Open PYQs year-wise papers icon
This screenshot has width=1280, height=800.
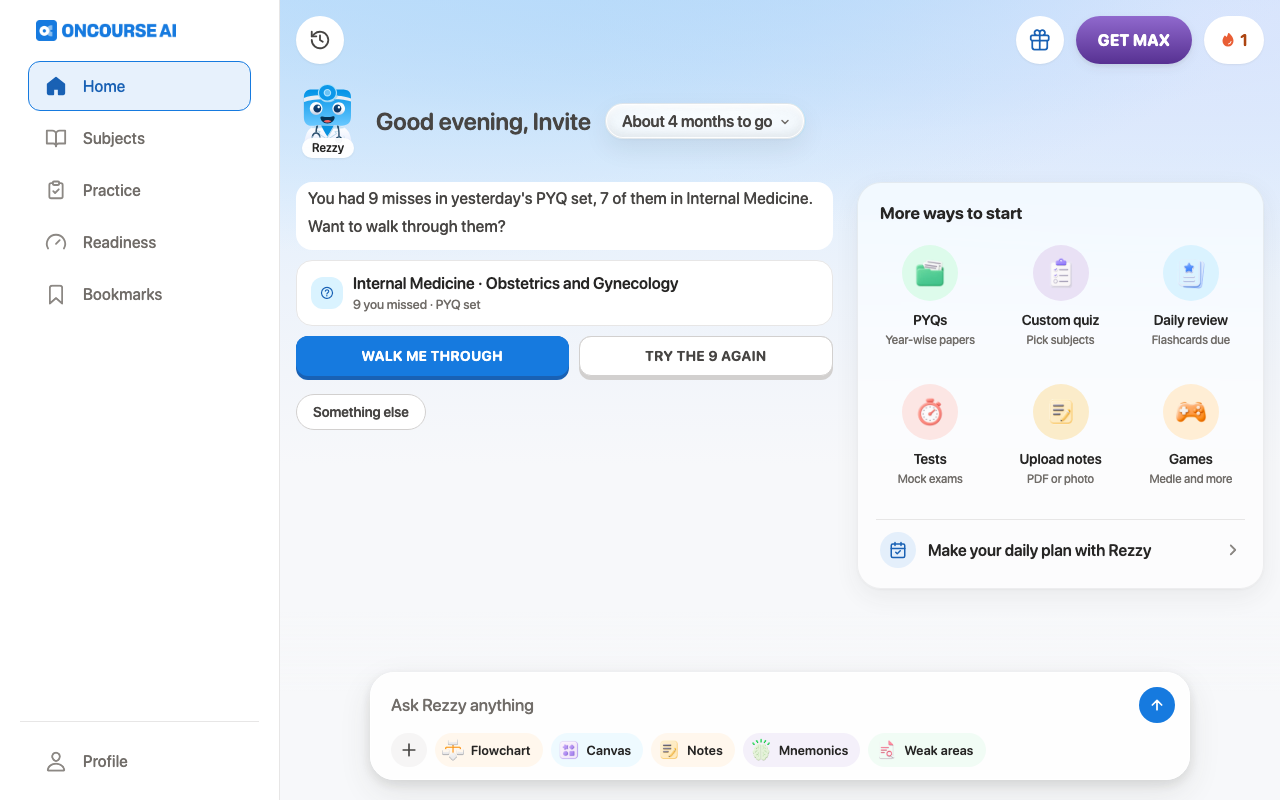930,273
